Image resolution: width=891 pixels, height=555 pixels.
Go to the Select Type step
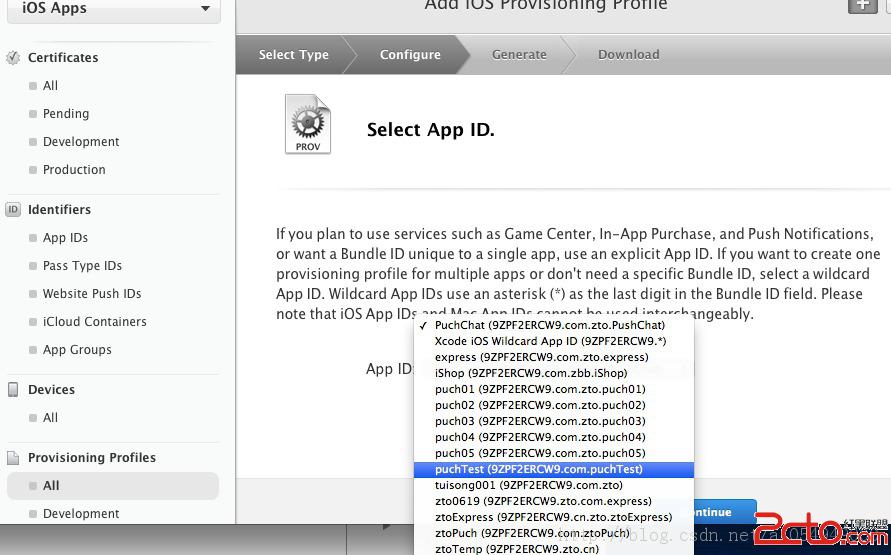pyautogui.click(x=293, y=55)
